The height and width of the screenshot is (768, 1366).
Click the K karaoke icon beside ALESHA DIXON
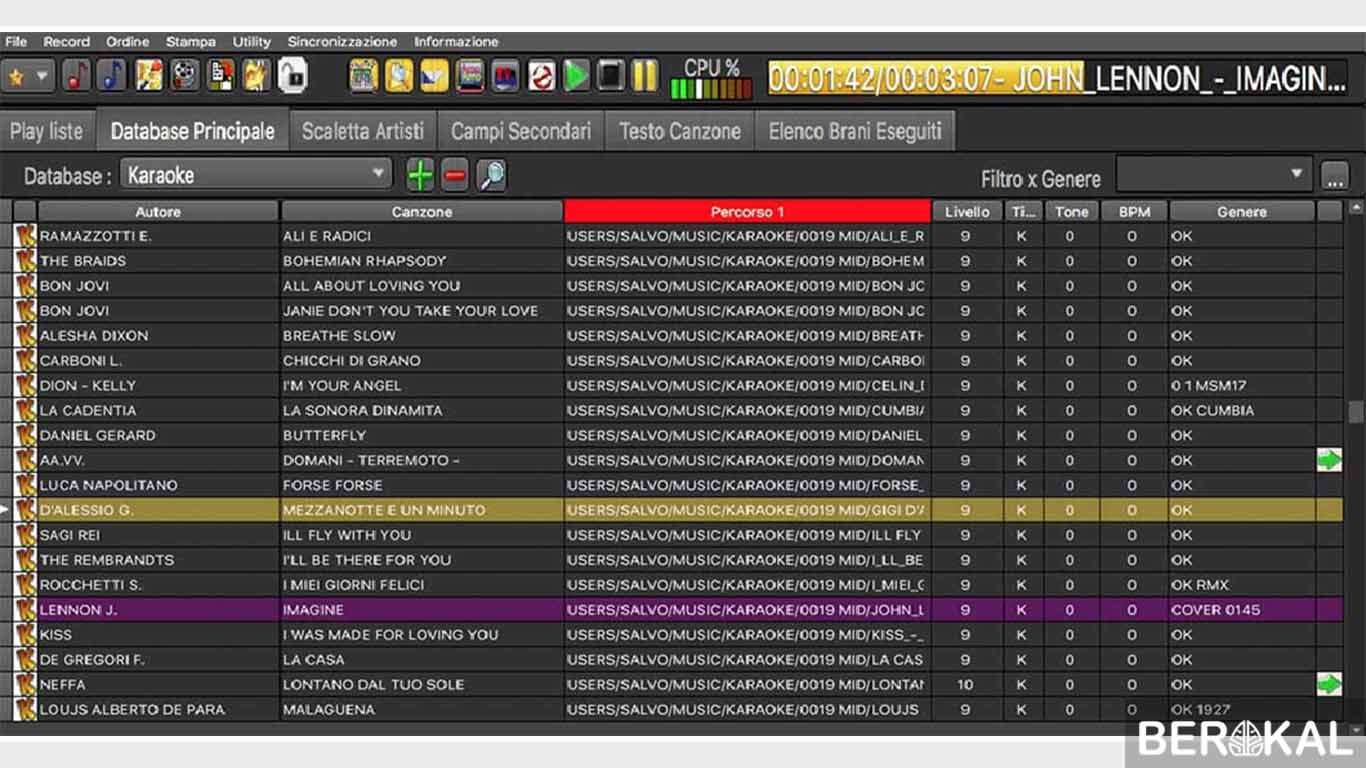click(26, 336)
